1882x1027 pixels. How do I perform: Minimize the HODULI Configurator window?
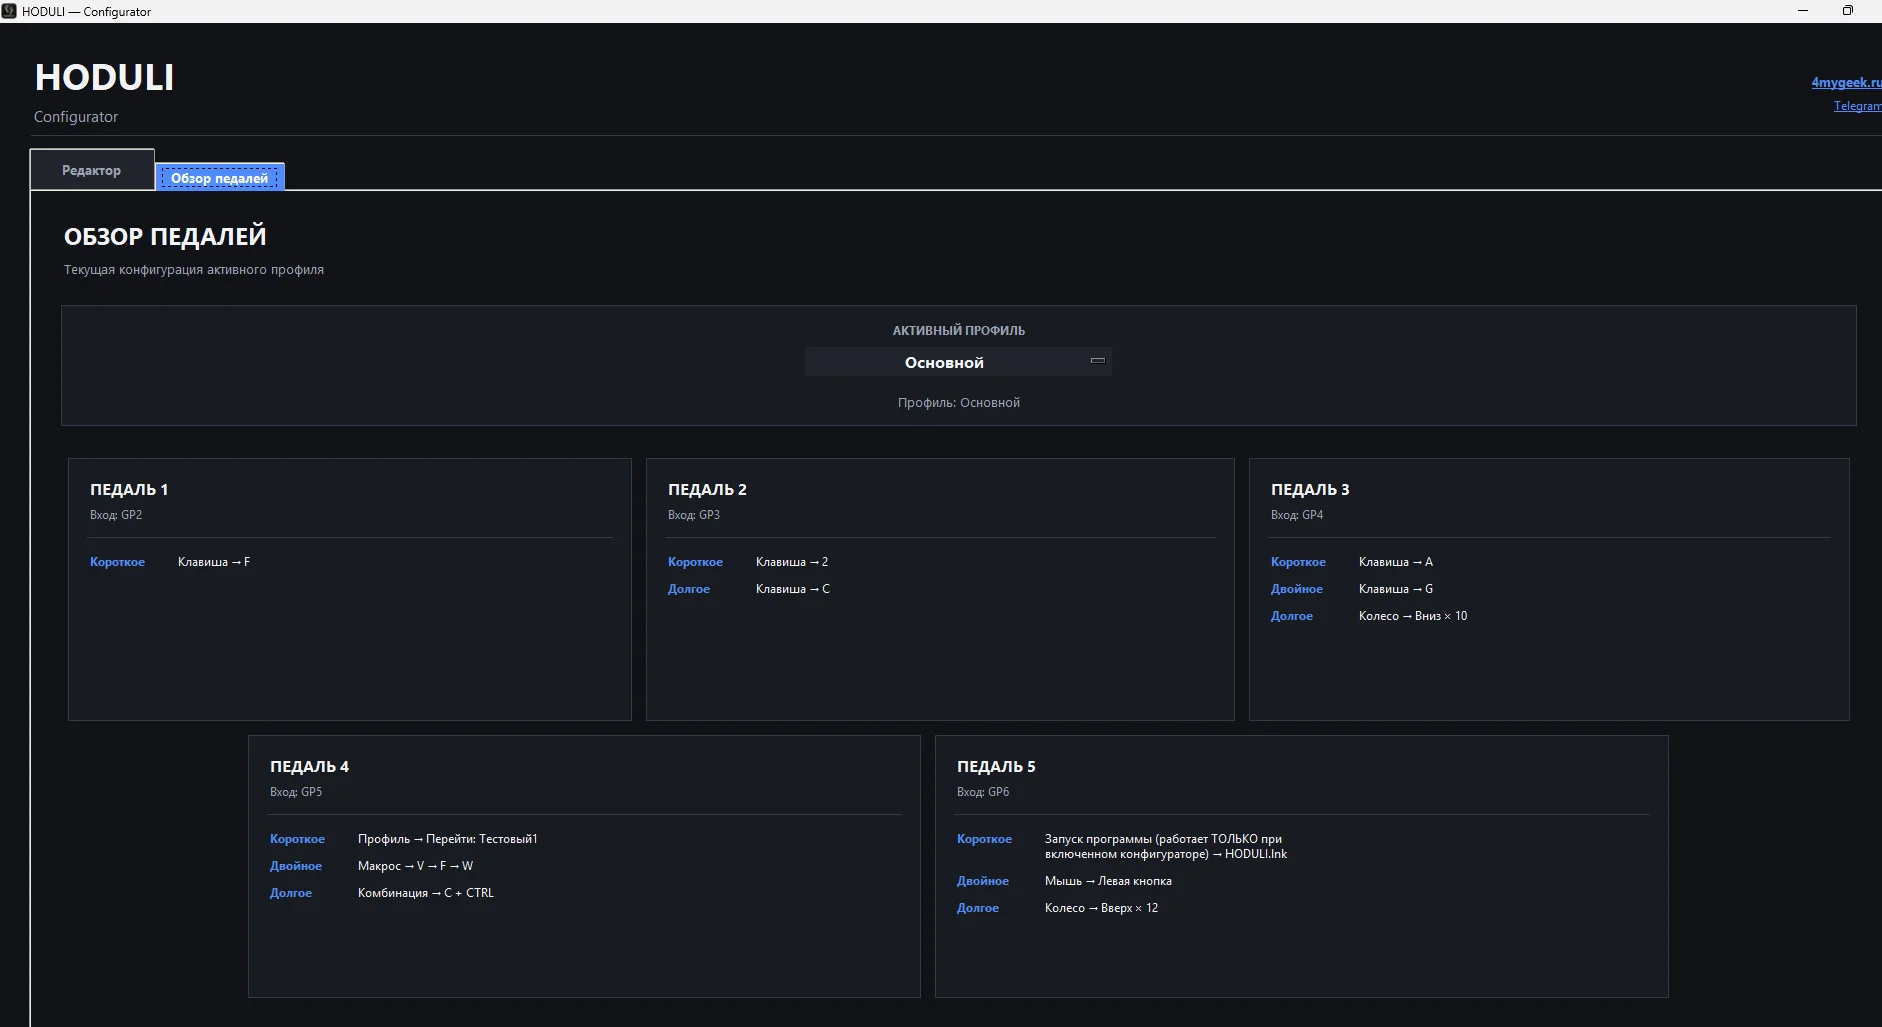click(1803, 11)
